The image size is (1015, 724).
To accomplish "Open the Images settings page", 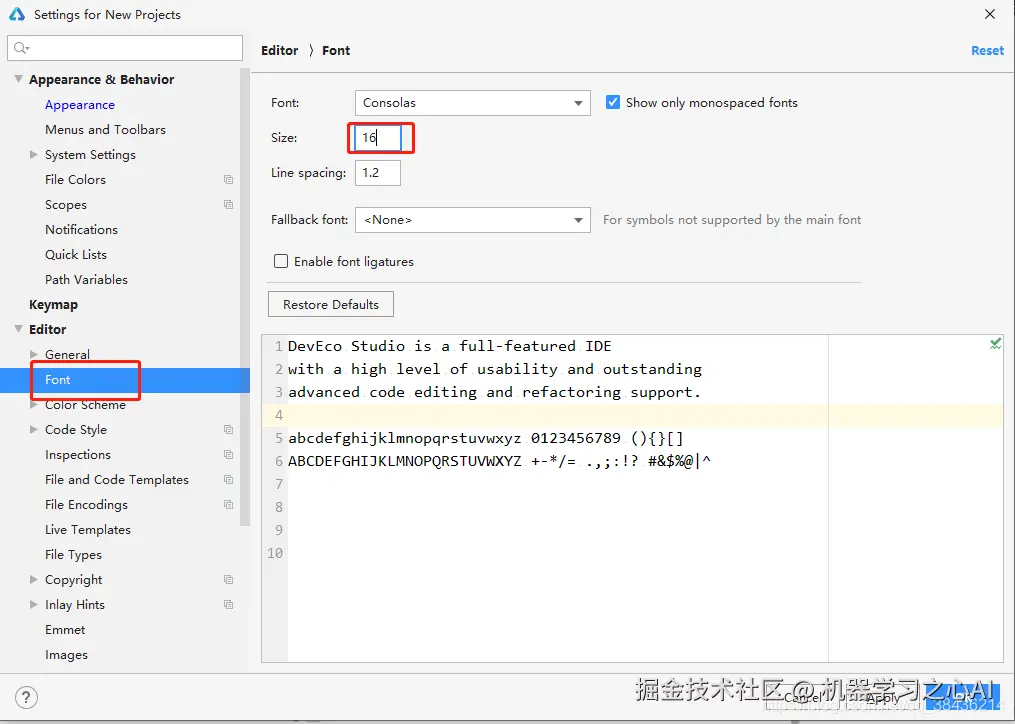I will coord(66,655).
